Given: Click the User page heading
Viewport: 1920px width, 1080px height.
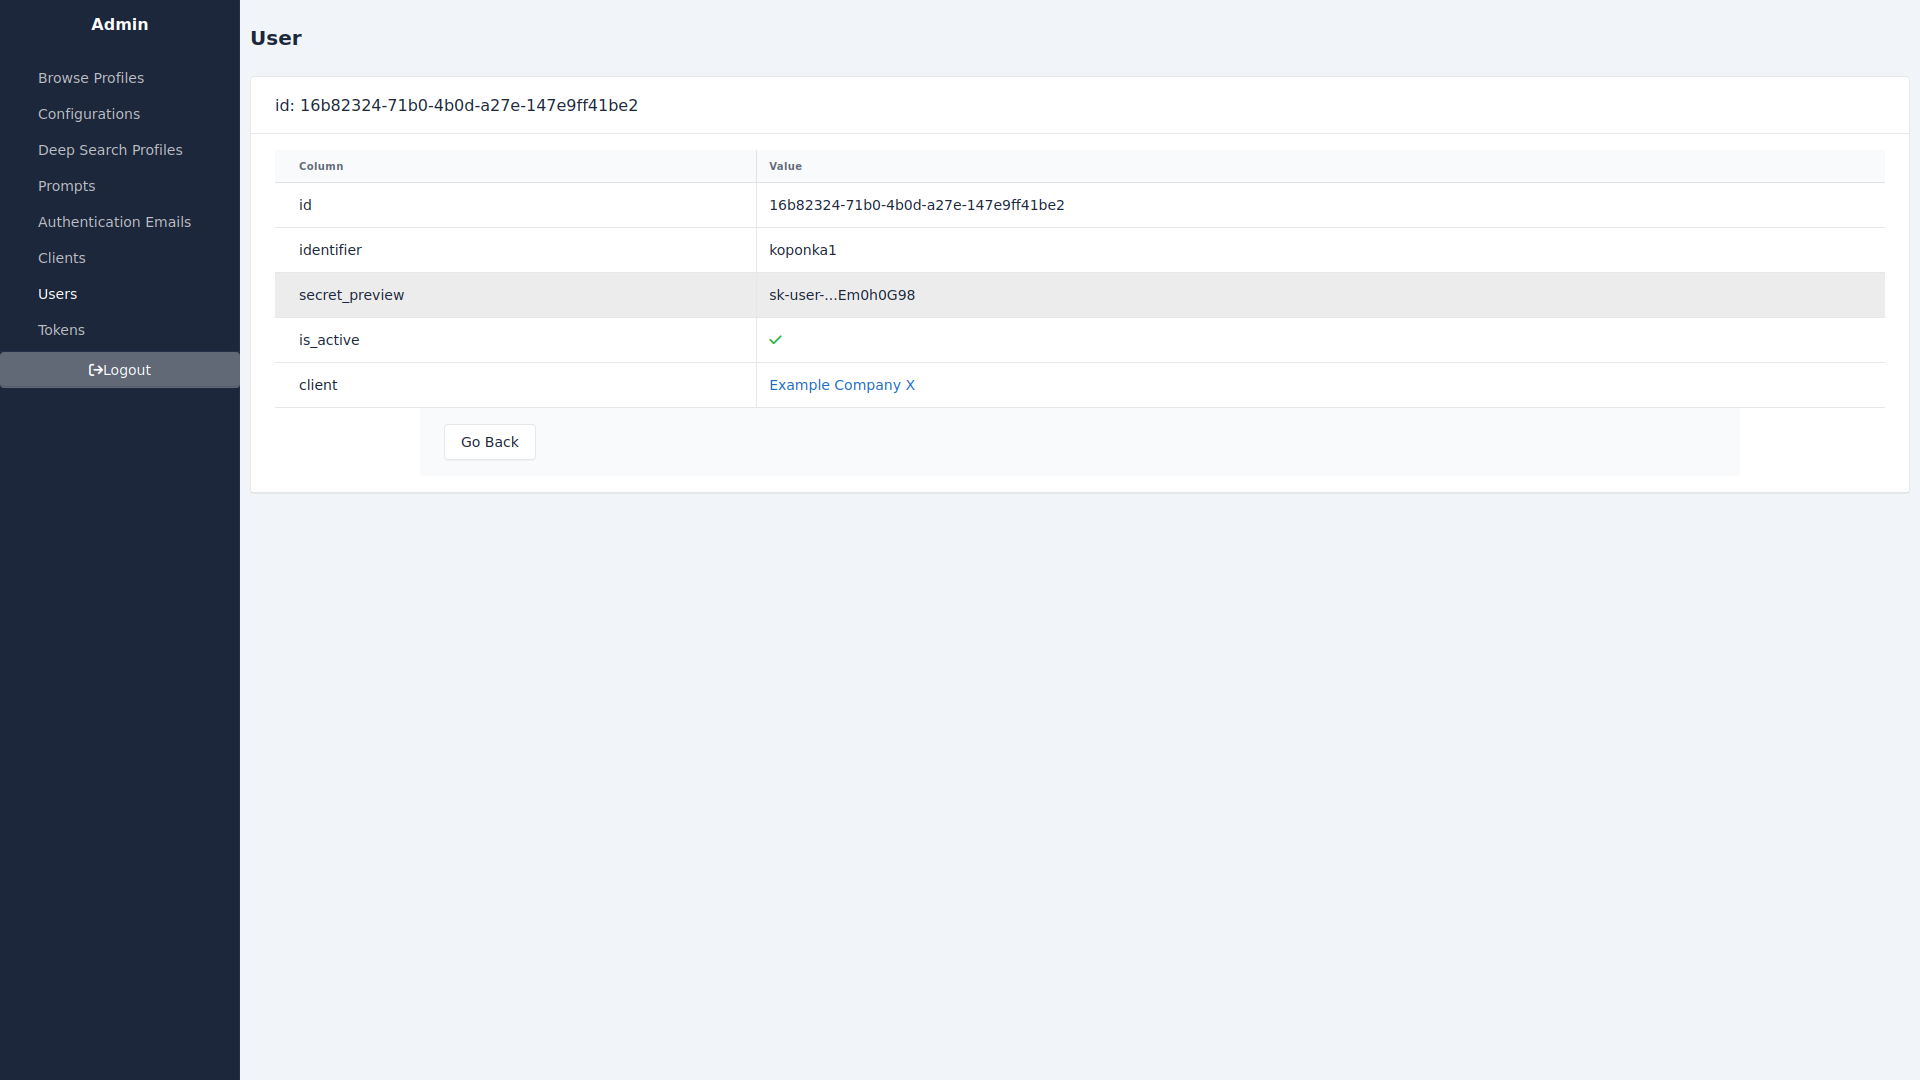Looking at the screenshot, I should pos(276,38).
